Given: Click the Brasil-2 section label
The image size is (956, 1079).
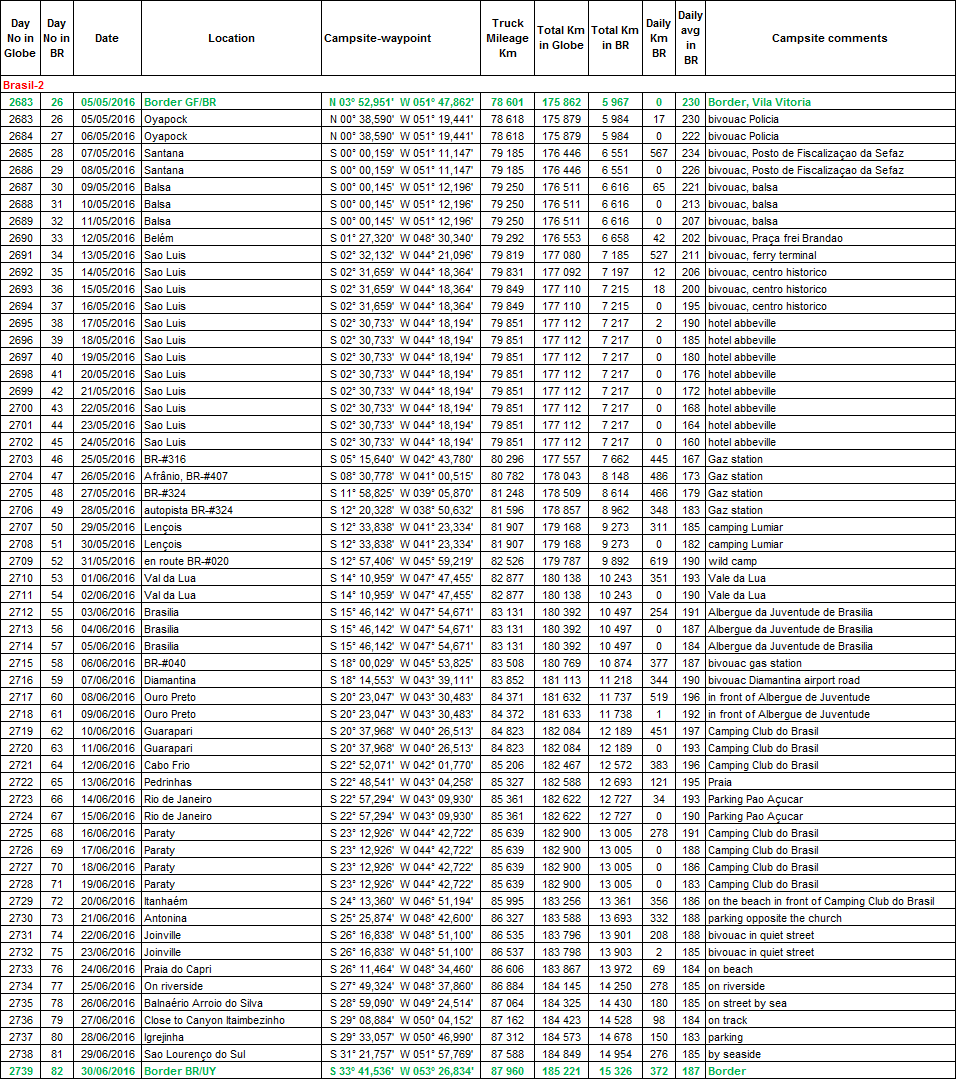Looking at the screenshot, I should 24,86.
